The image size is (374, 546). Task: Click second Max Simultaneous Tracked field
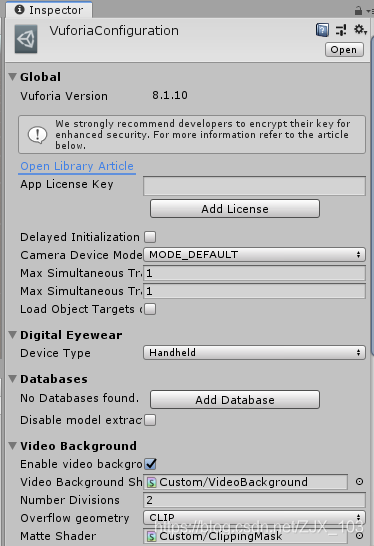(254, 291)
